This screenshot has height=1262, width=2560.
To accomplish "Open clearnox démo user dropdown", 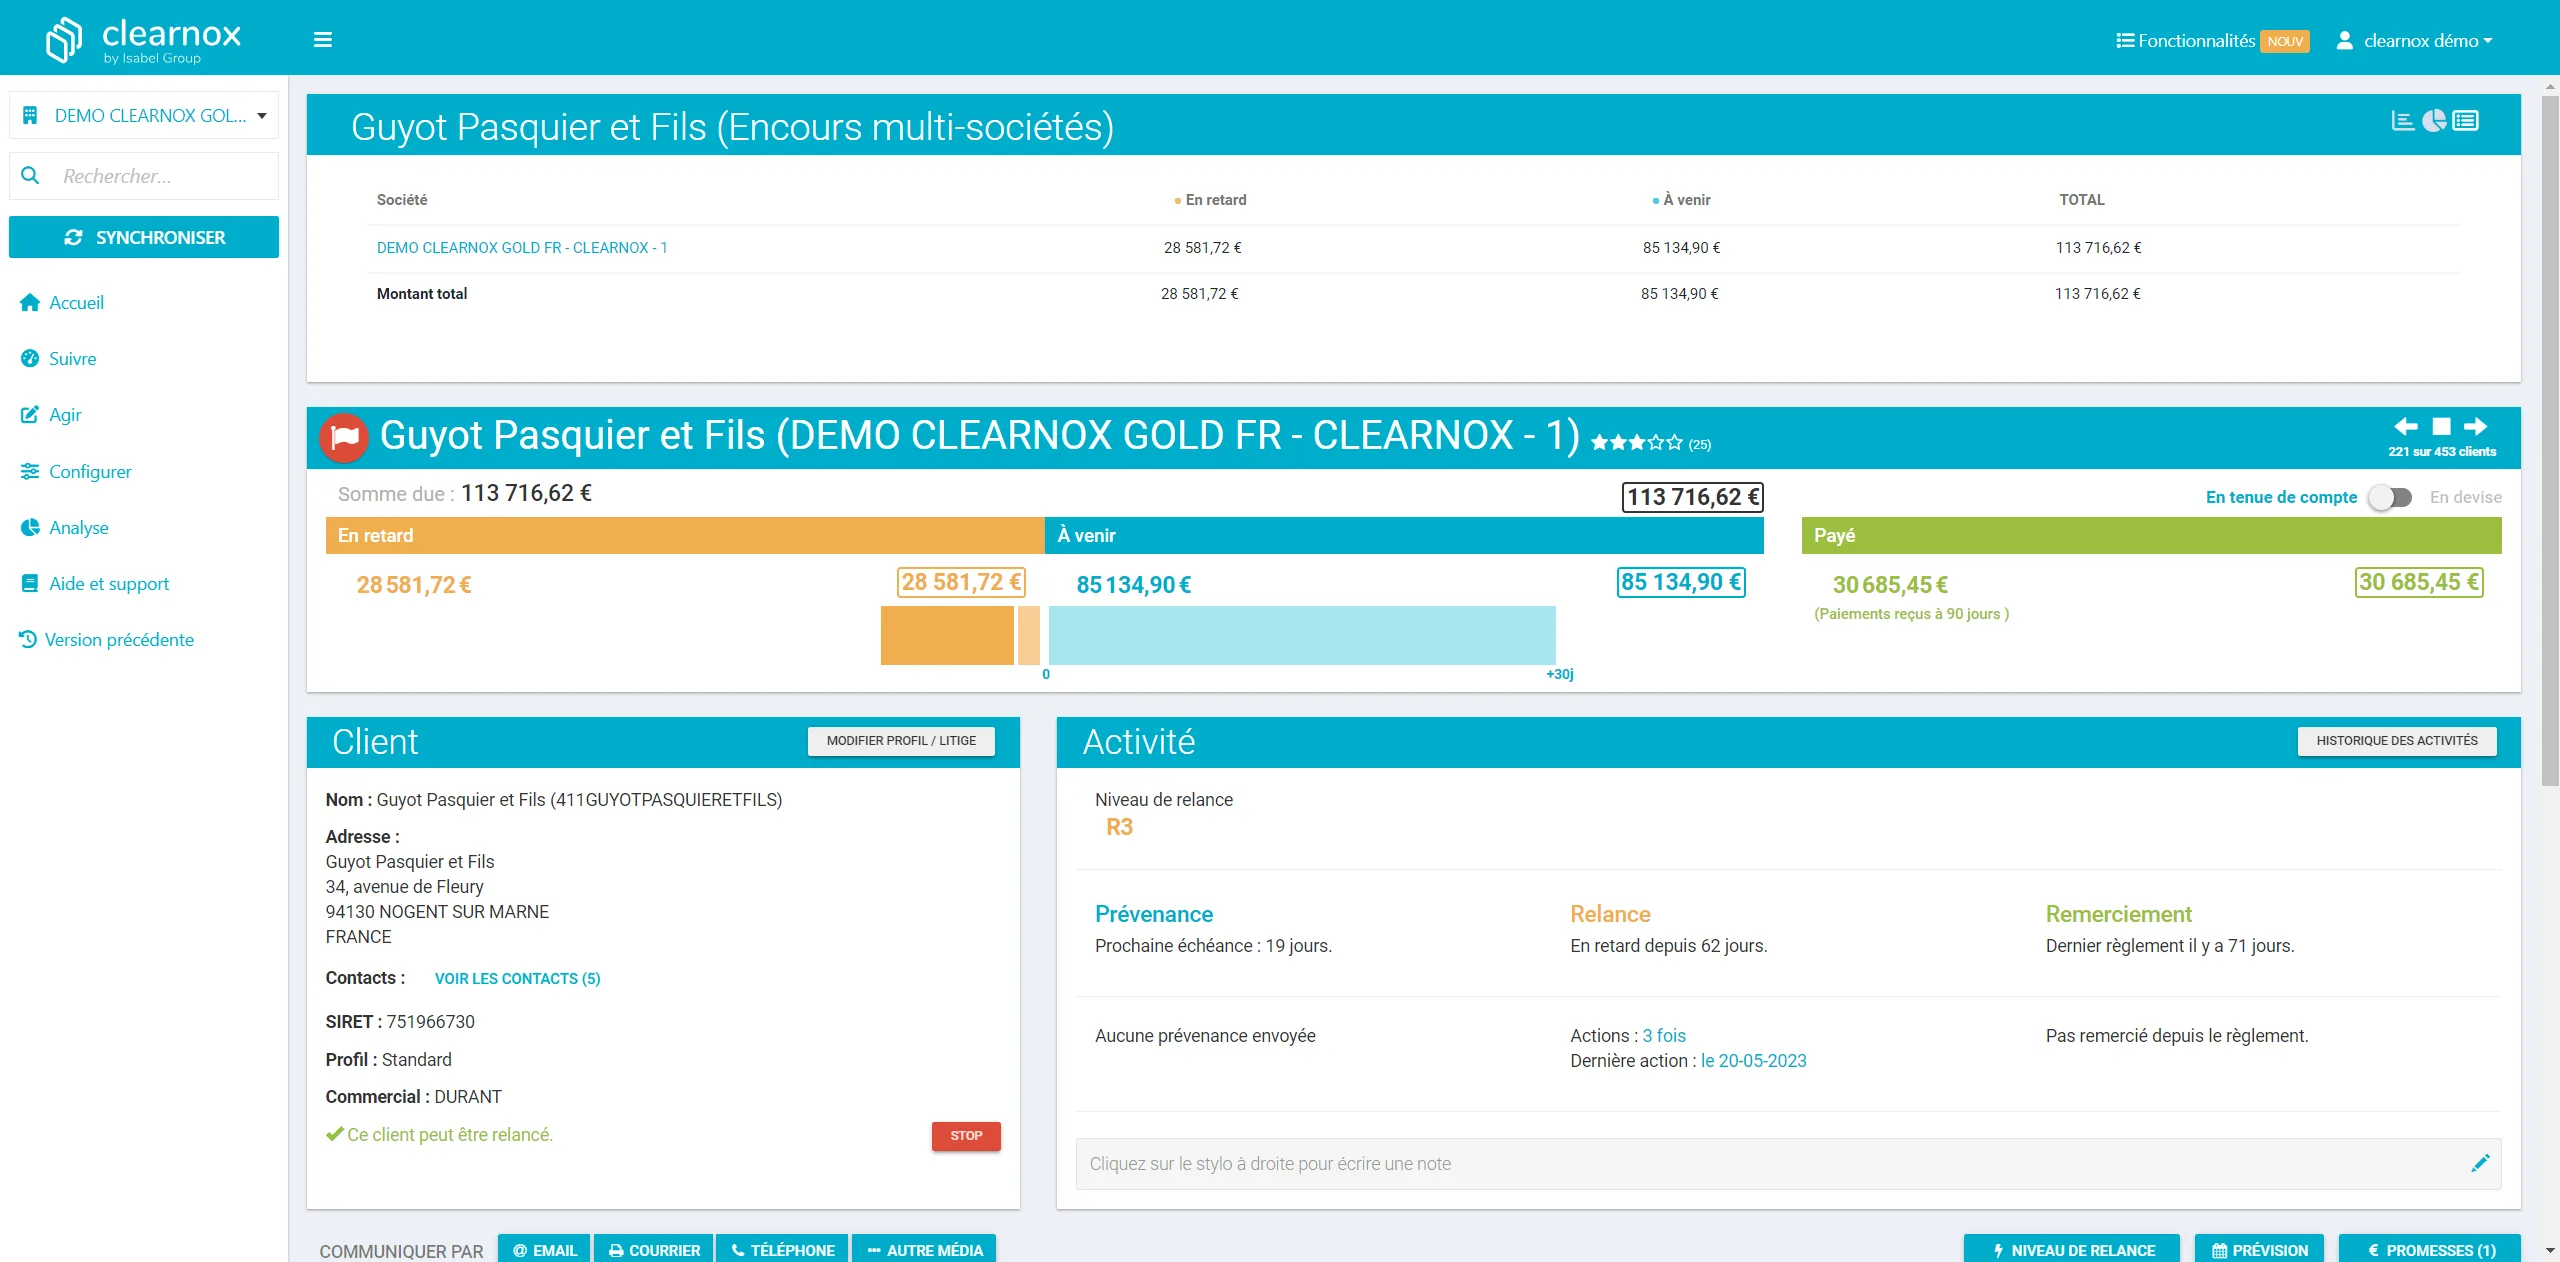I will [2415, 41].
